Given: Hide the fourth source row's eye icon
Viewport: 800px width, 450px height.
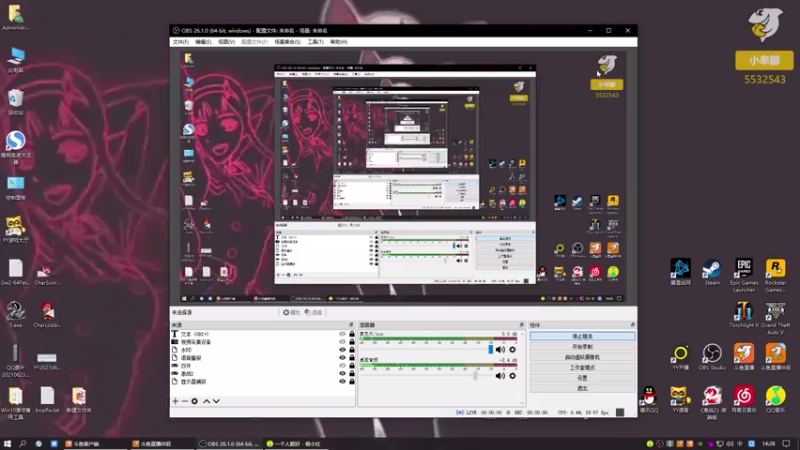Looking at the screenshot, I should tap(342, 358).
